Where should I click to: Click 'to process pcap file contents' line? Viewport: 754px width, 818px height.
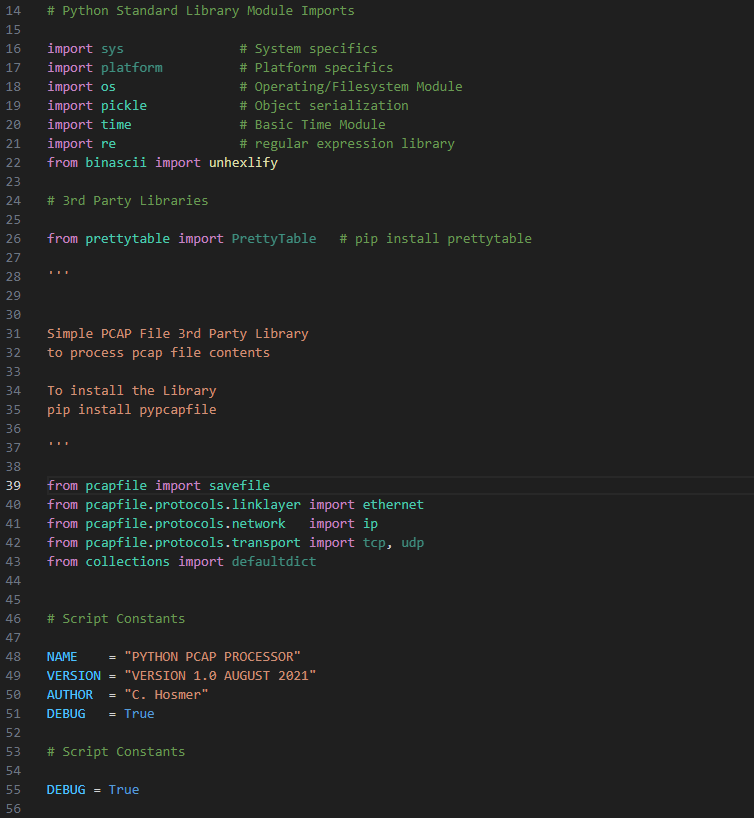click(x=158, y=353)
